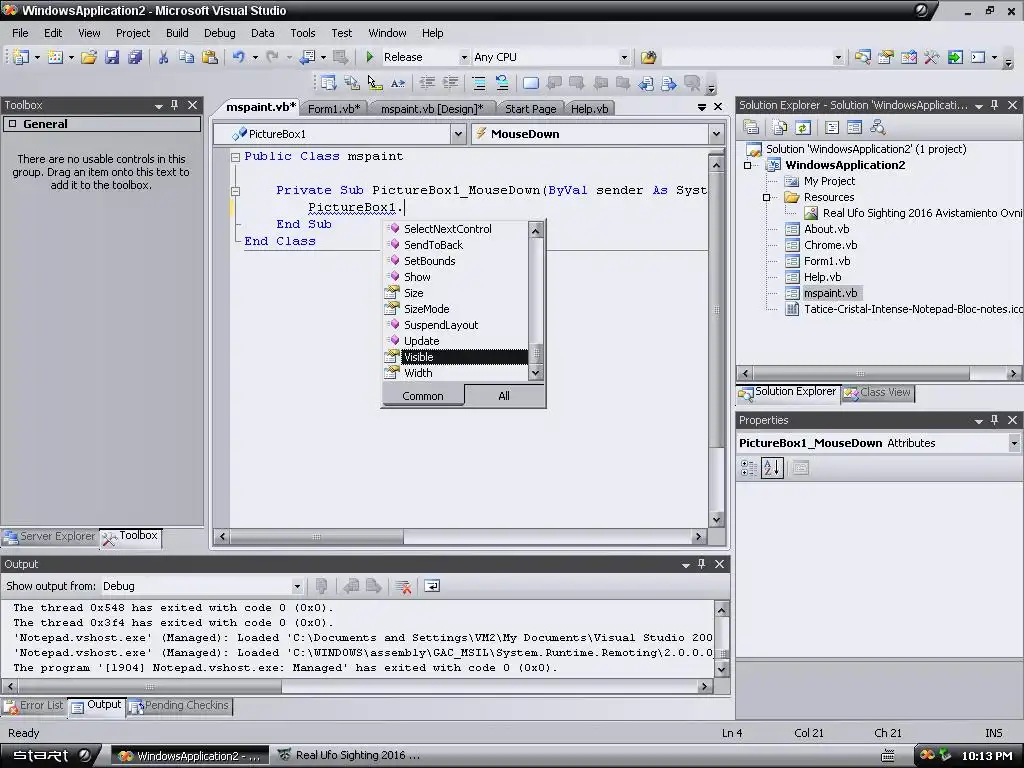This screenshot has height=768, width=1024.
Task: Click View Designer in Solution Explorer toolbar
Action: (854, 127)
